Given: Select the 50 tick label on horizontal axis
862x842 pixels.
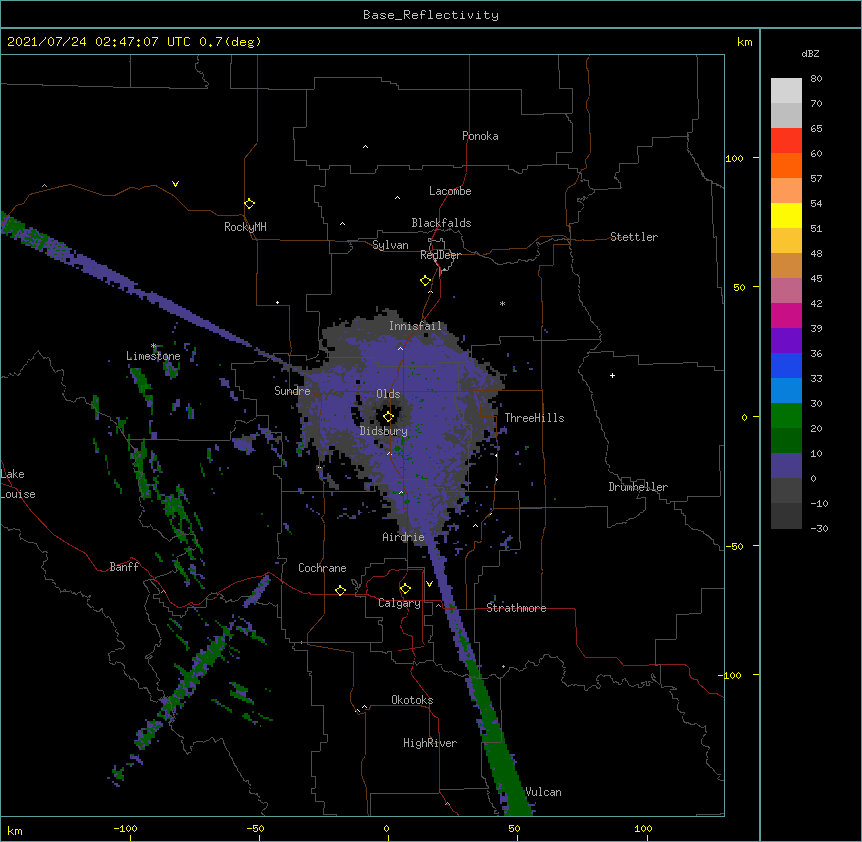Looking at the screenshot, I should (514, 828).
